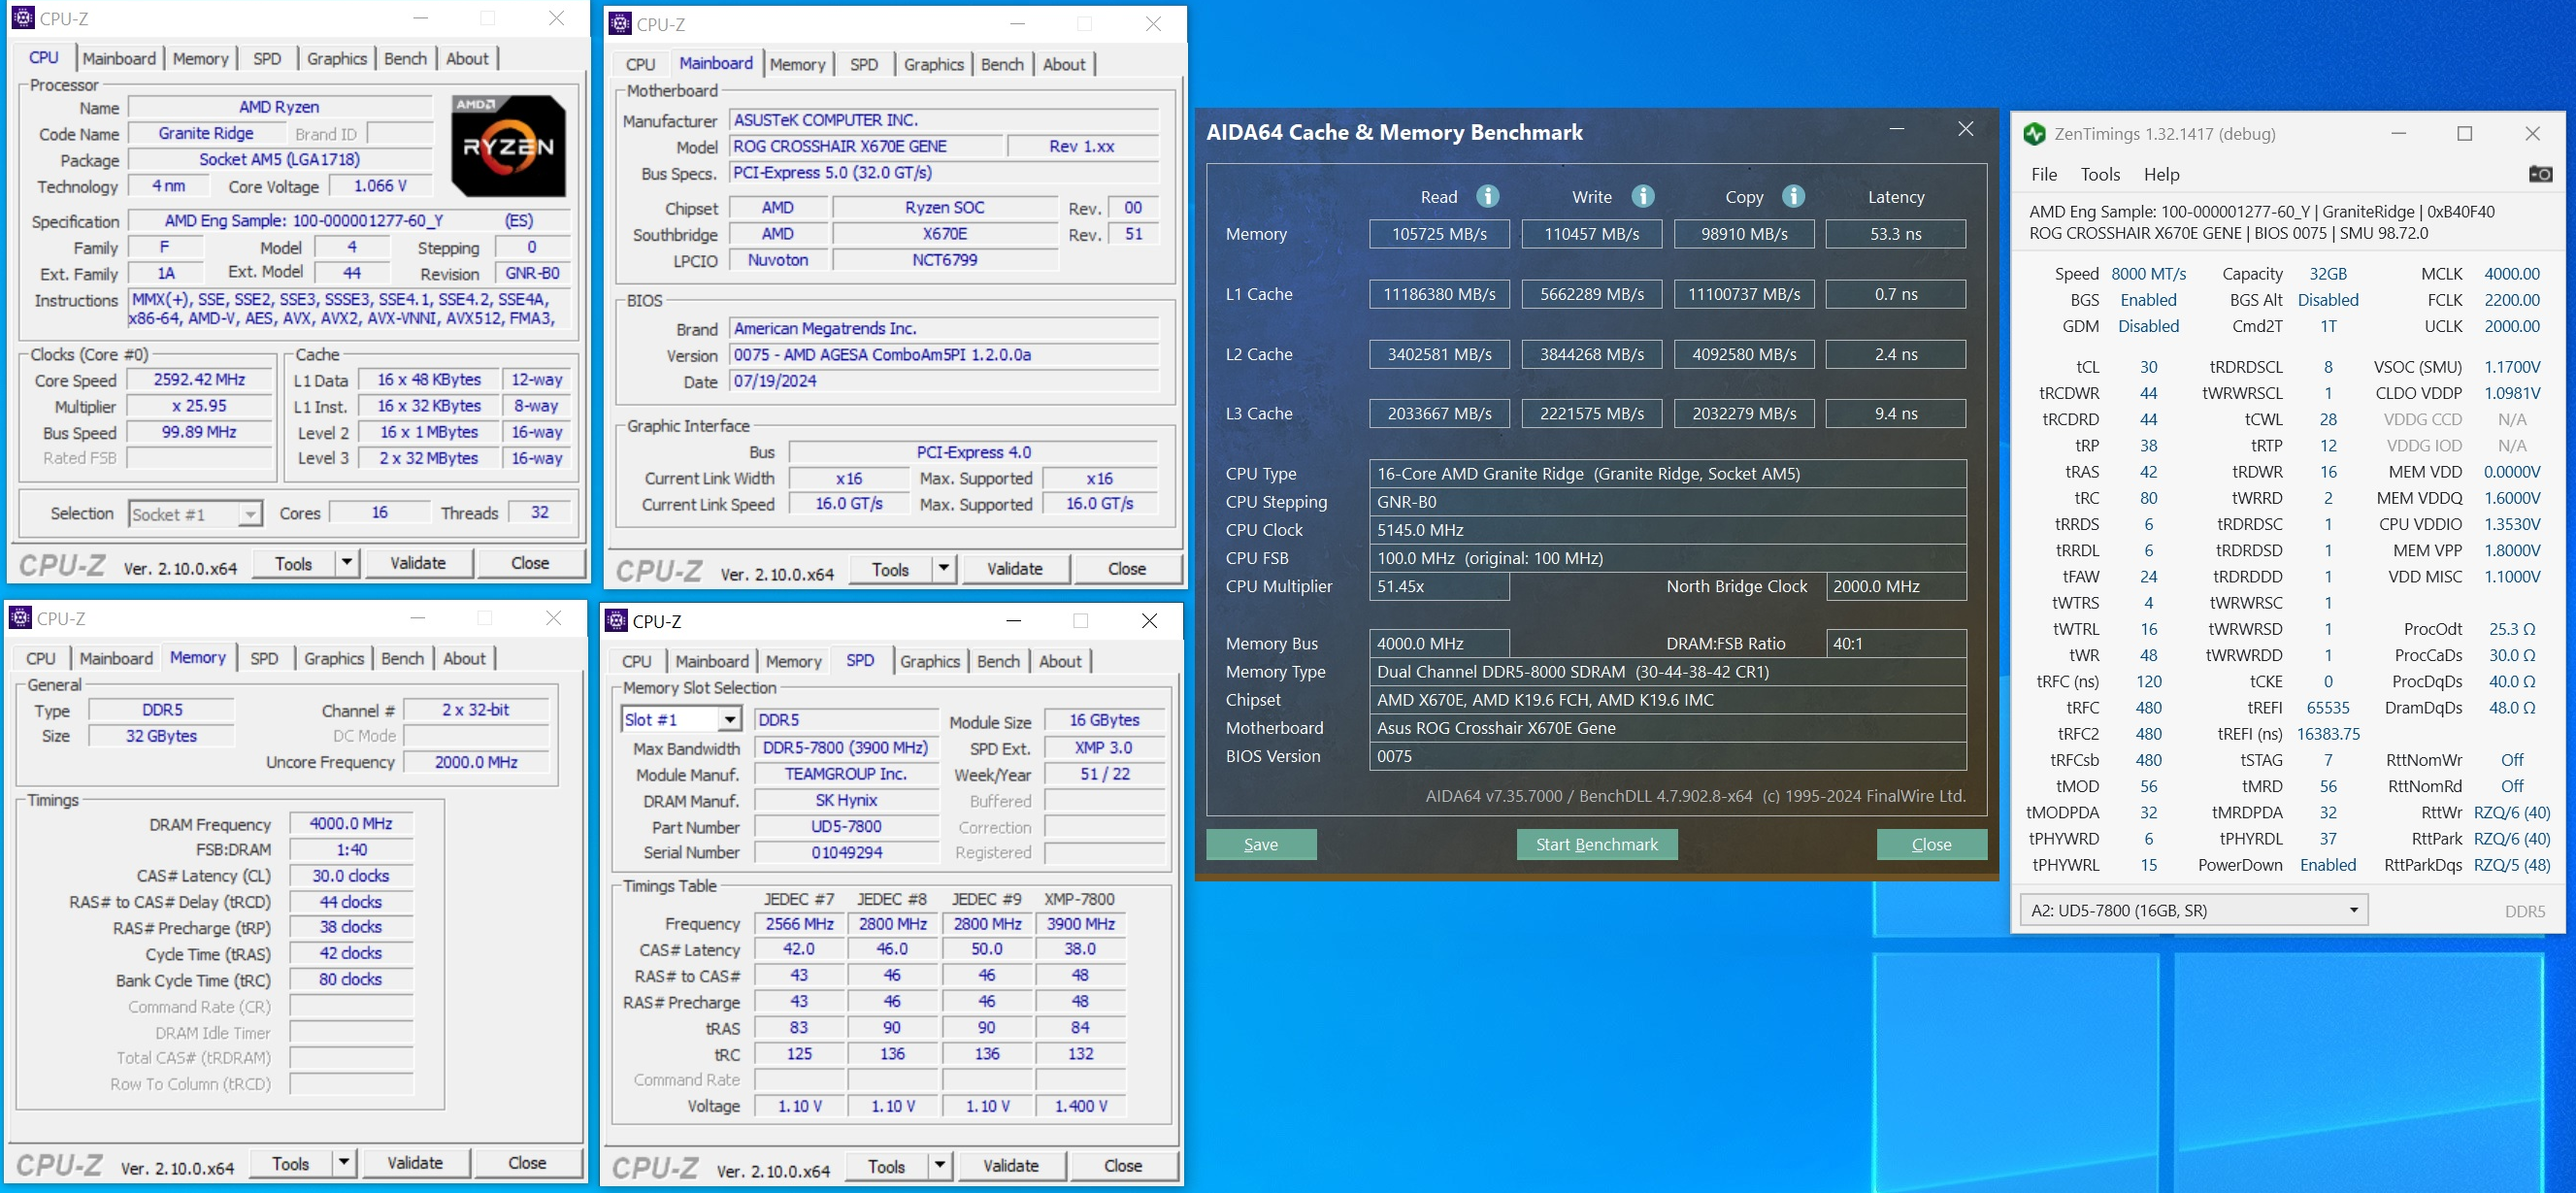Click the Copy info icon in AIDA64
The width and height of the screenshot is (2576, 1193).
coord(1794,196)
